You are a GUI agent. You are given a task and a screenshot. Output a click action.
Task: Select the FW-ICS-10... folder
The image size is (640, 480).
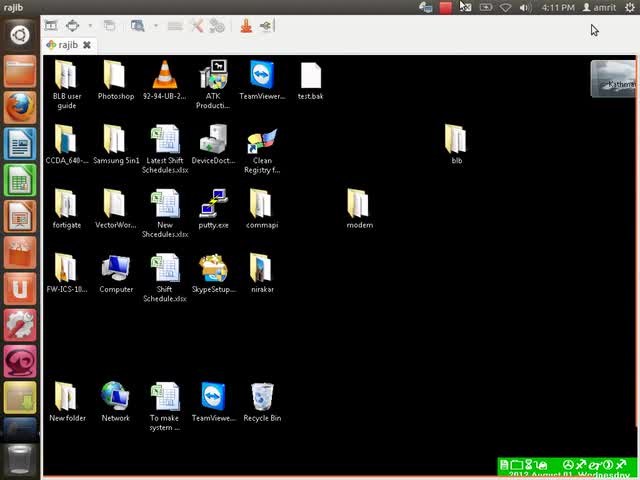67,273
